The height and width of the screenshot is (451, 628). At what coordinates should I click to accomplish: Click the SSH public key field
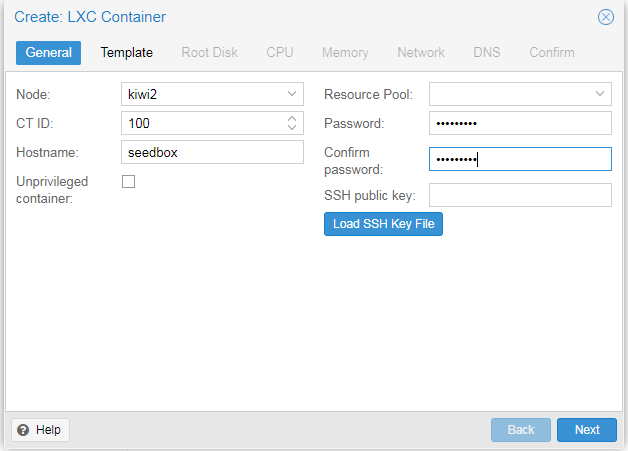pyautogui.click(x=519, y=195)
